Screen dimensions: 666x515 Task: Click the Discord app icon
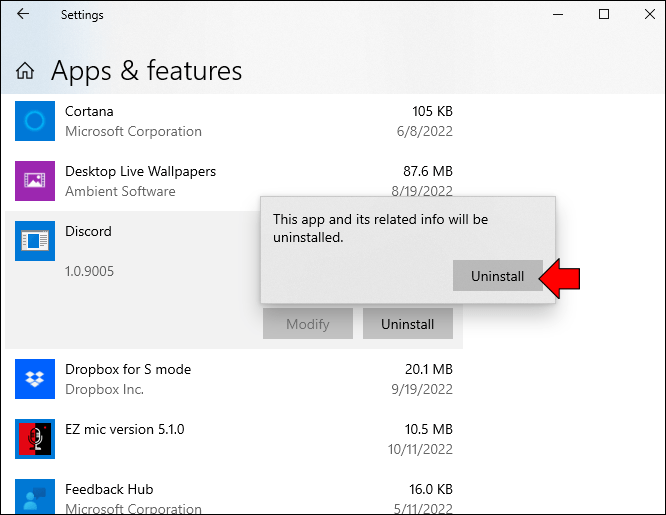click(35, 241)
